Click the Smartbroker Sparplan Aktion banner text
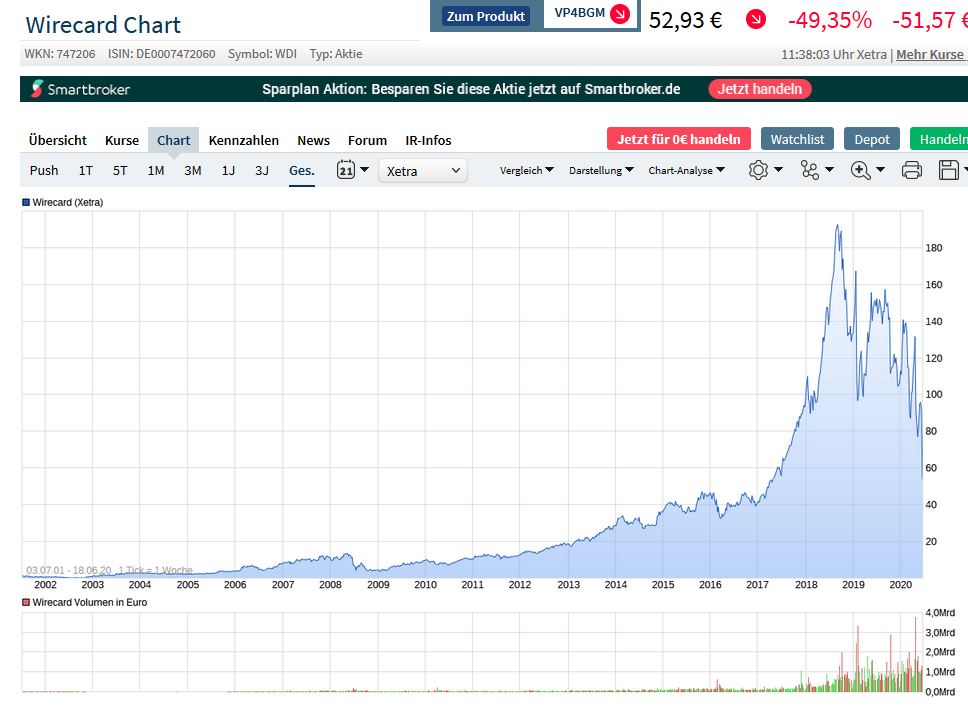This screenshot has width=968, height=707. [x=471, y=89]
